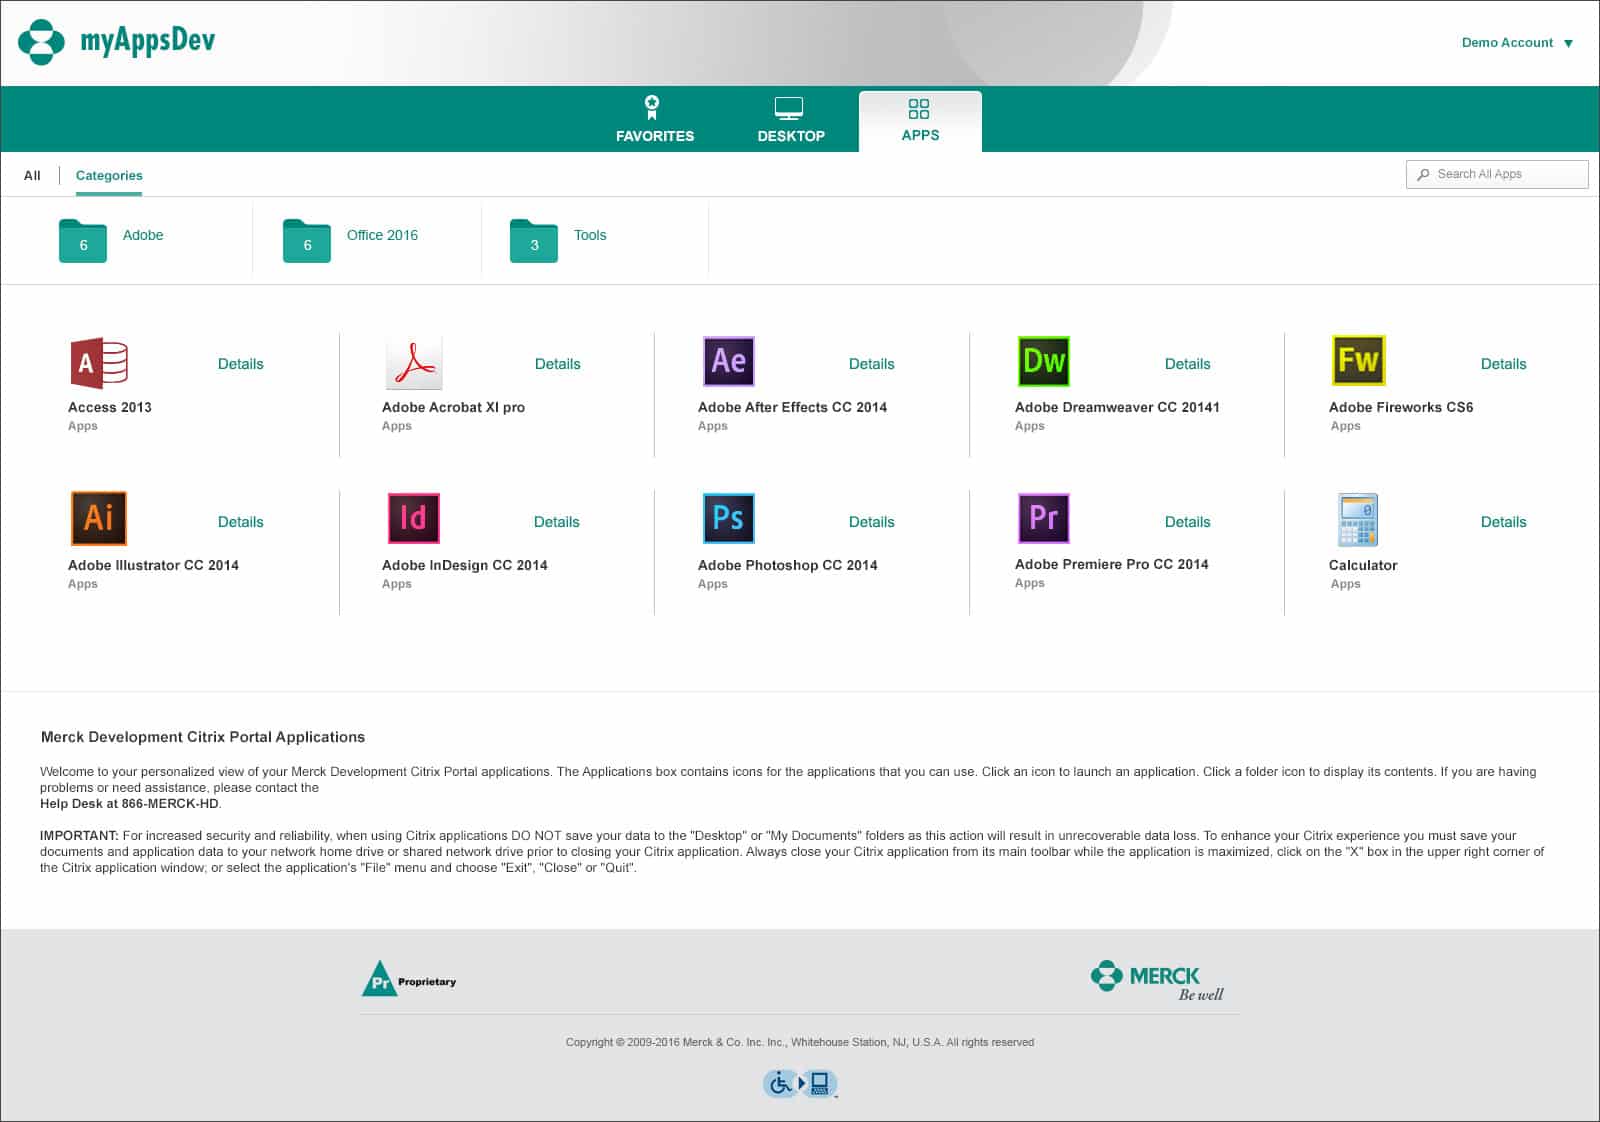This screenshot has width=1600, height=1122.
Task: Click the search magnifier icon
Action: (x=1423, y=174)
